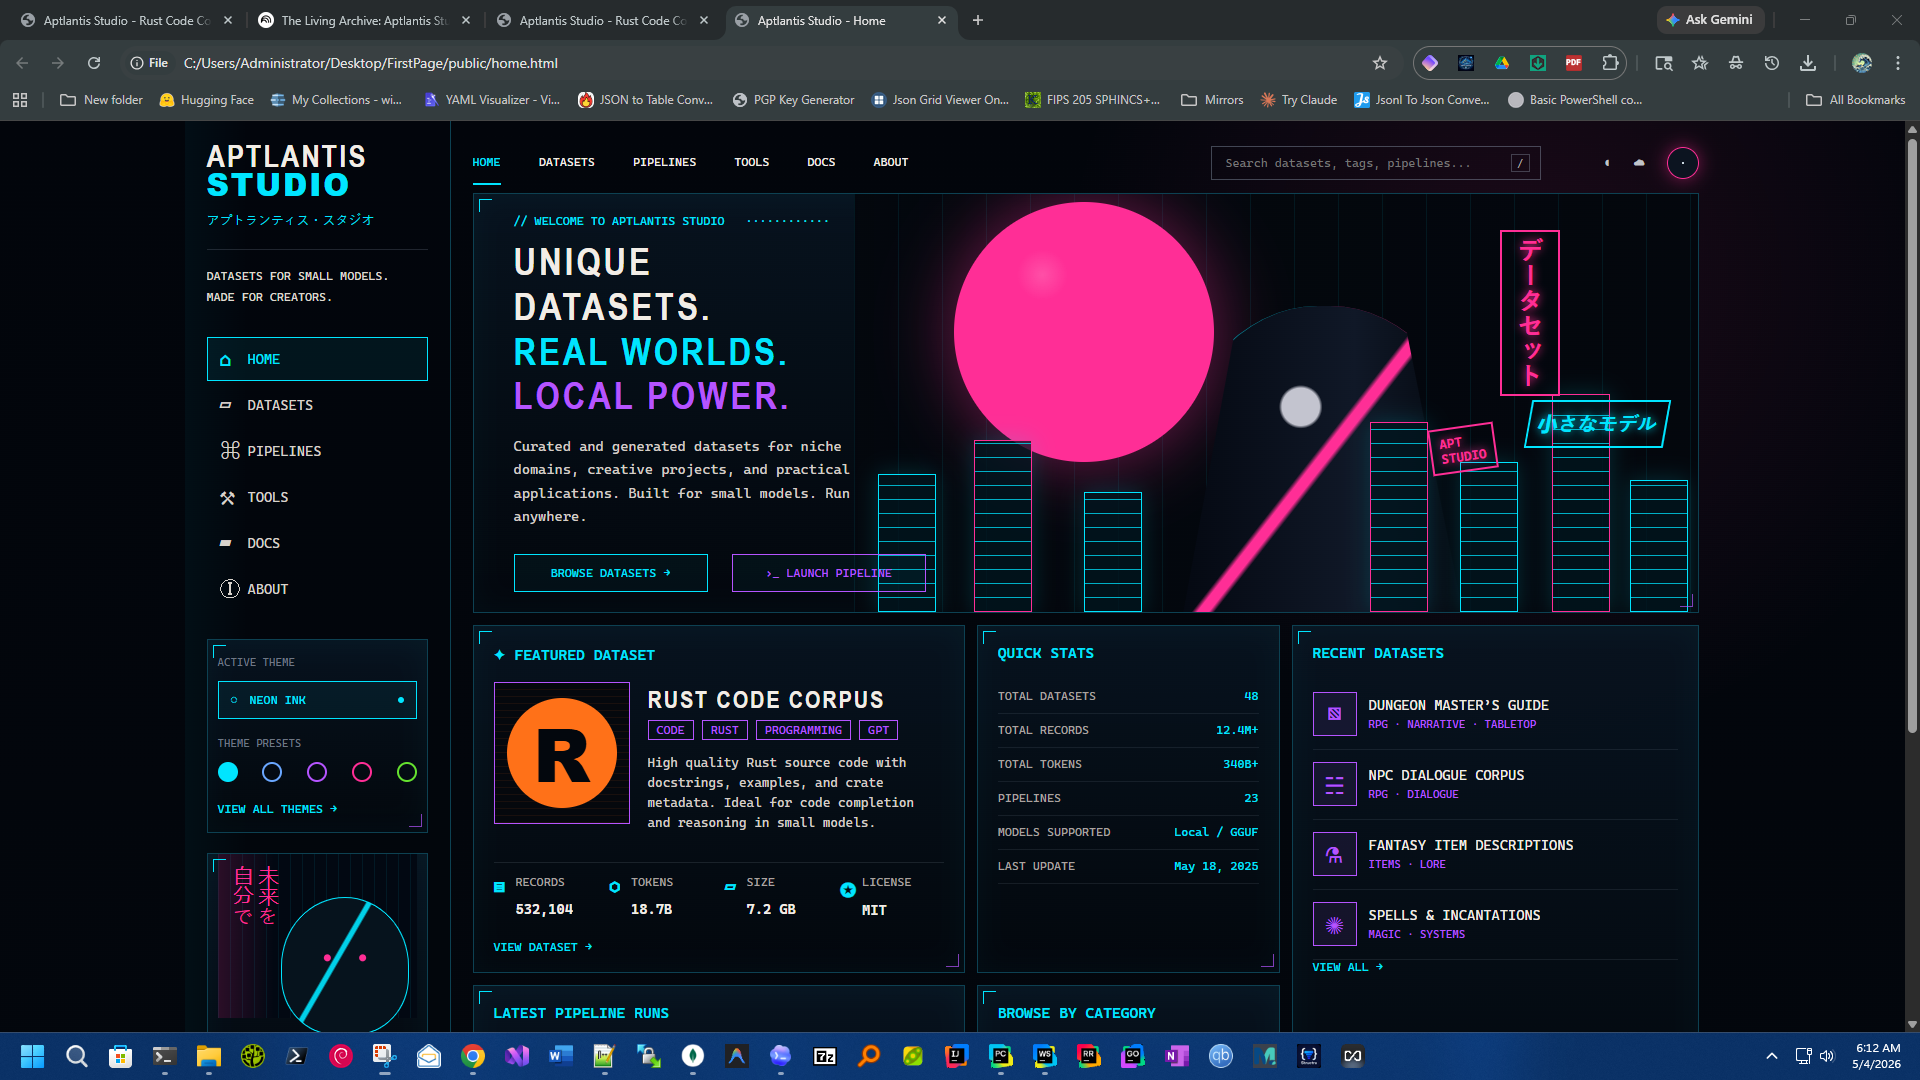Click NPC Dialogue Corpus icon
This screenshot has width=1920, height=1080.
tap(1334, 784)
